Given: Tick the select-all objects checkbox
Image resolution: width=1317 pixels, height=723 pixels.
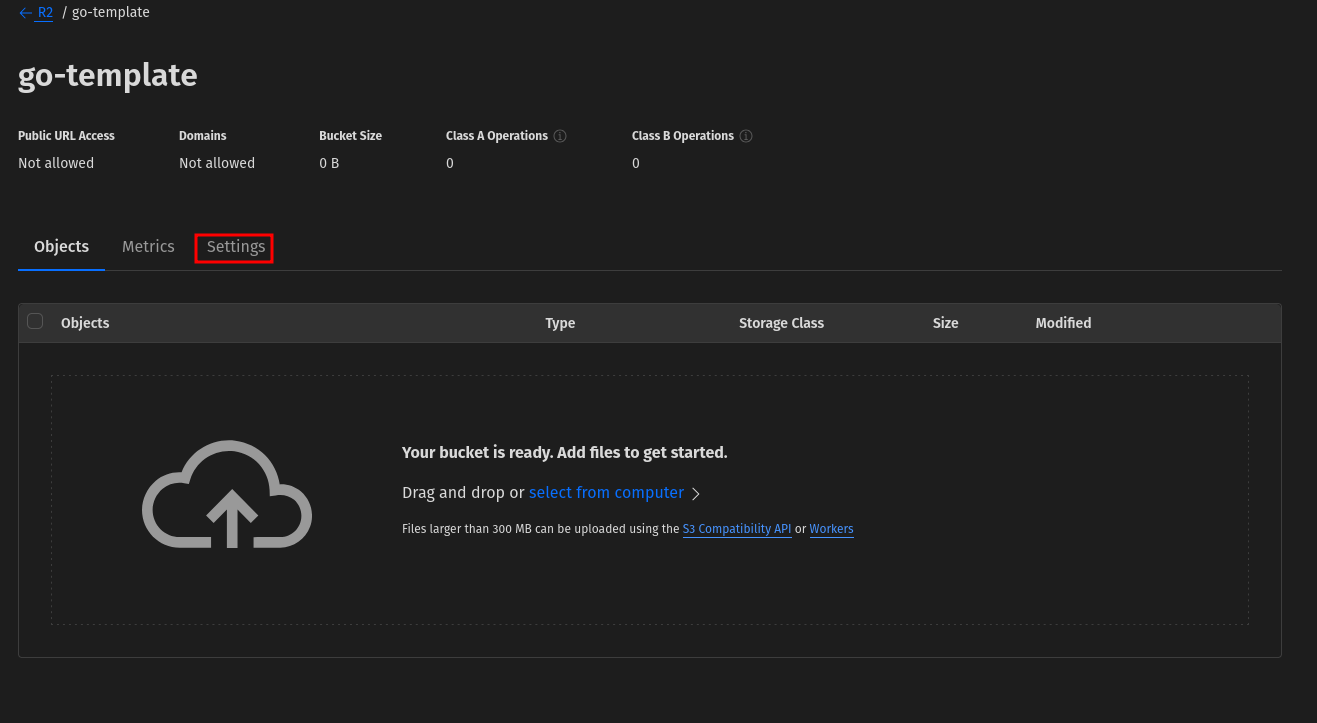Looking at the screenshot, I should (x=35, y=321).
